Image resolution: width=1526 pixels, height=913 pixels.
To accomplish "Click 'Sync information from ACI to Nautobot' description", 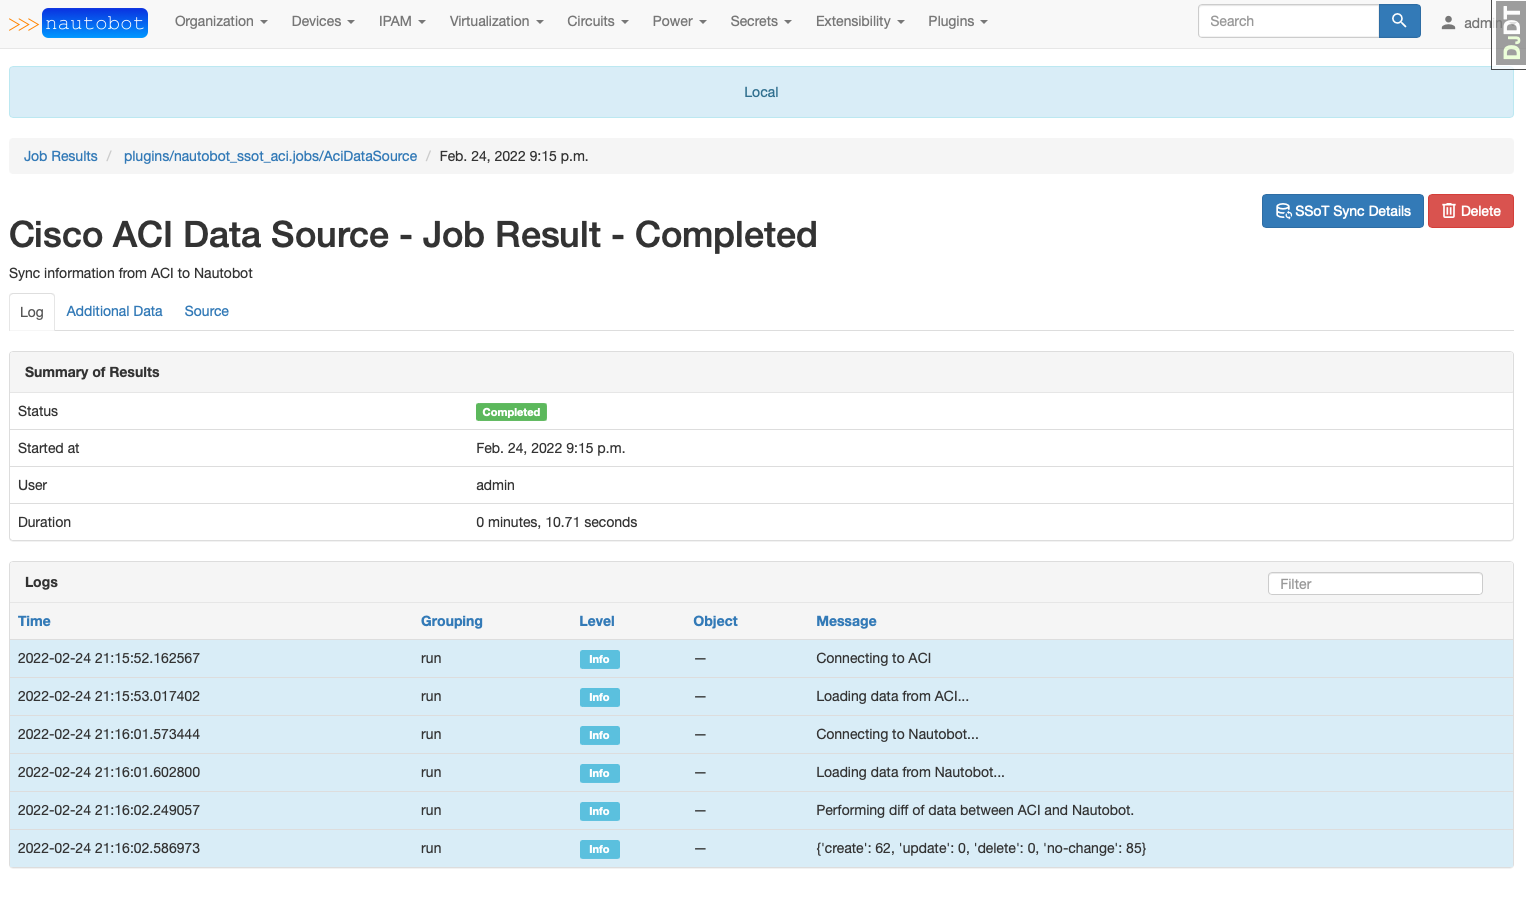I will 131,273.
